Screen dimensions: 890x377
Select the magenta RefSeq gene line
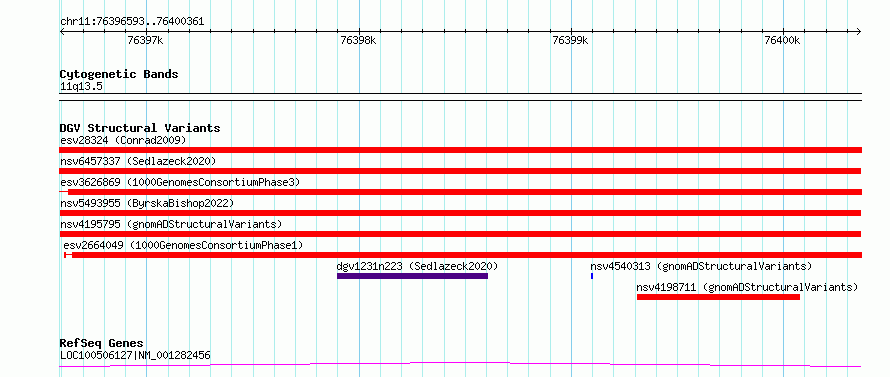click(x=460, y=365)
